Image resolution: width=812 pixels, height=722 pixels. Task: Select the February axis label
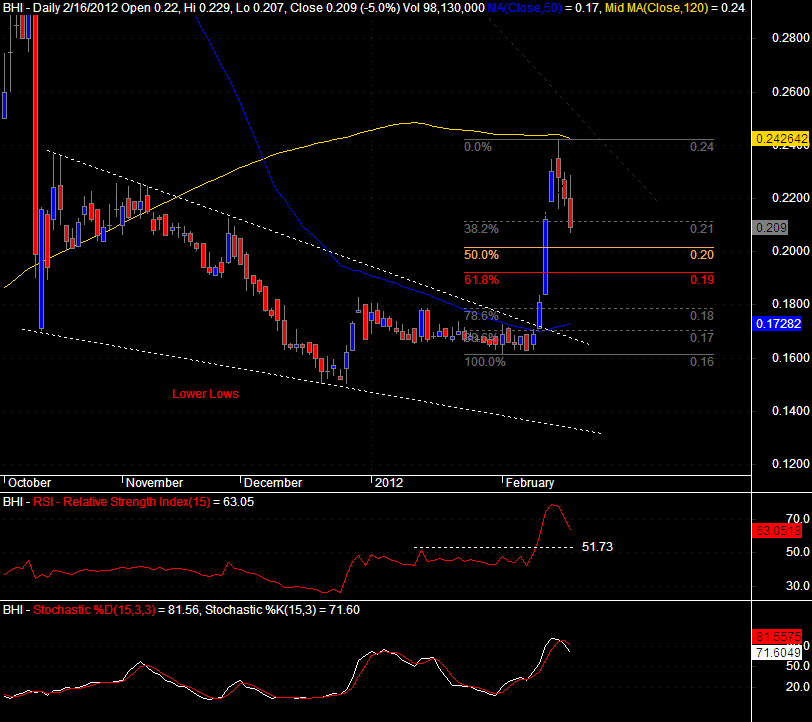[x=531, y=482]
